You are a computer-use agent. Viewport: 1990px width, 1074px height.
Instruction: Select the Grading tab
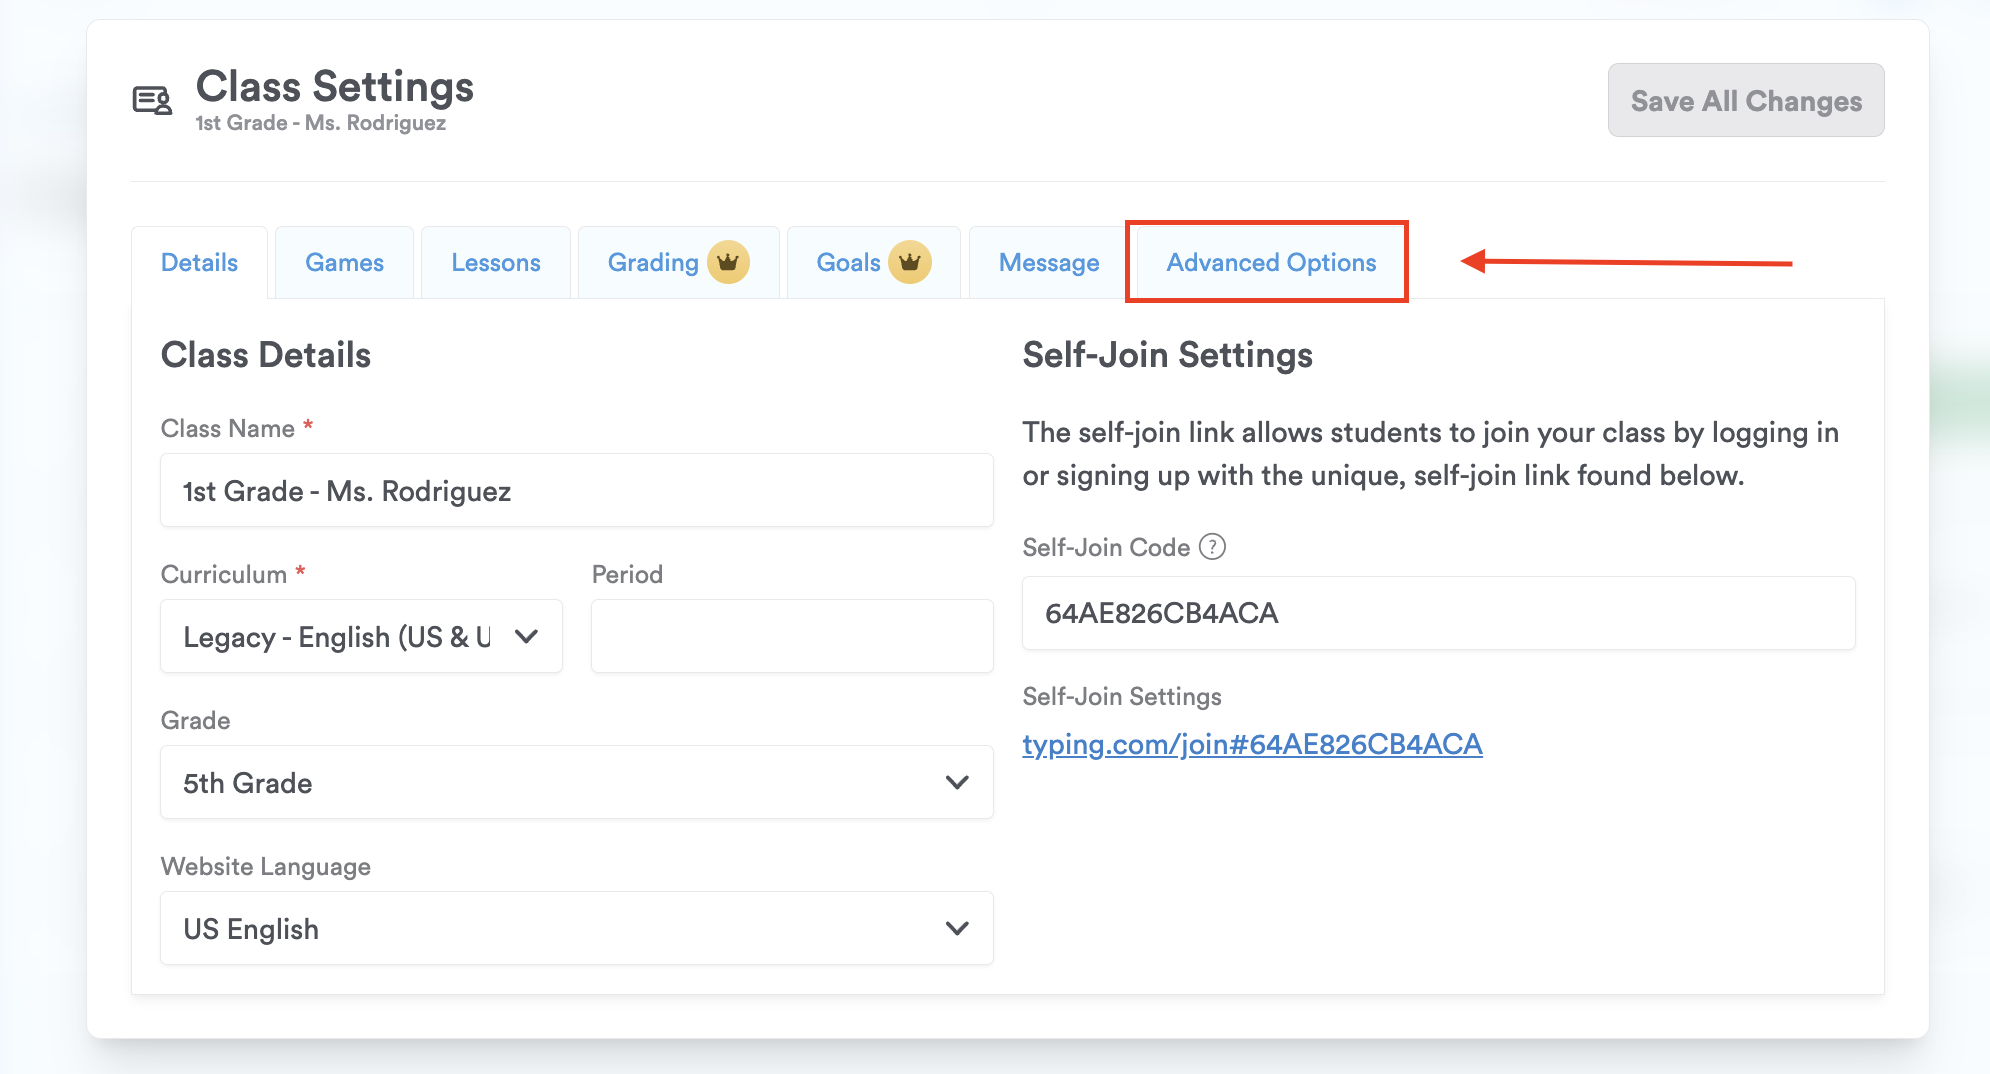coord(653,263)
